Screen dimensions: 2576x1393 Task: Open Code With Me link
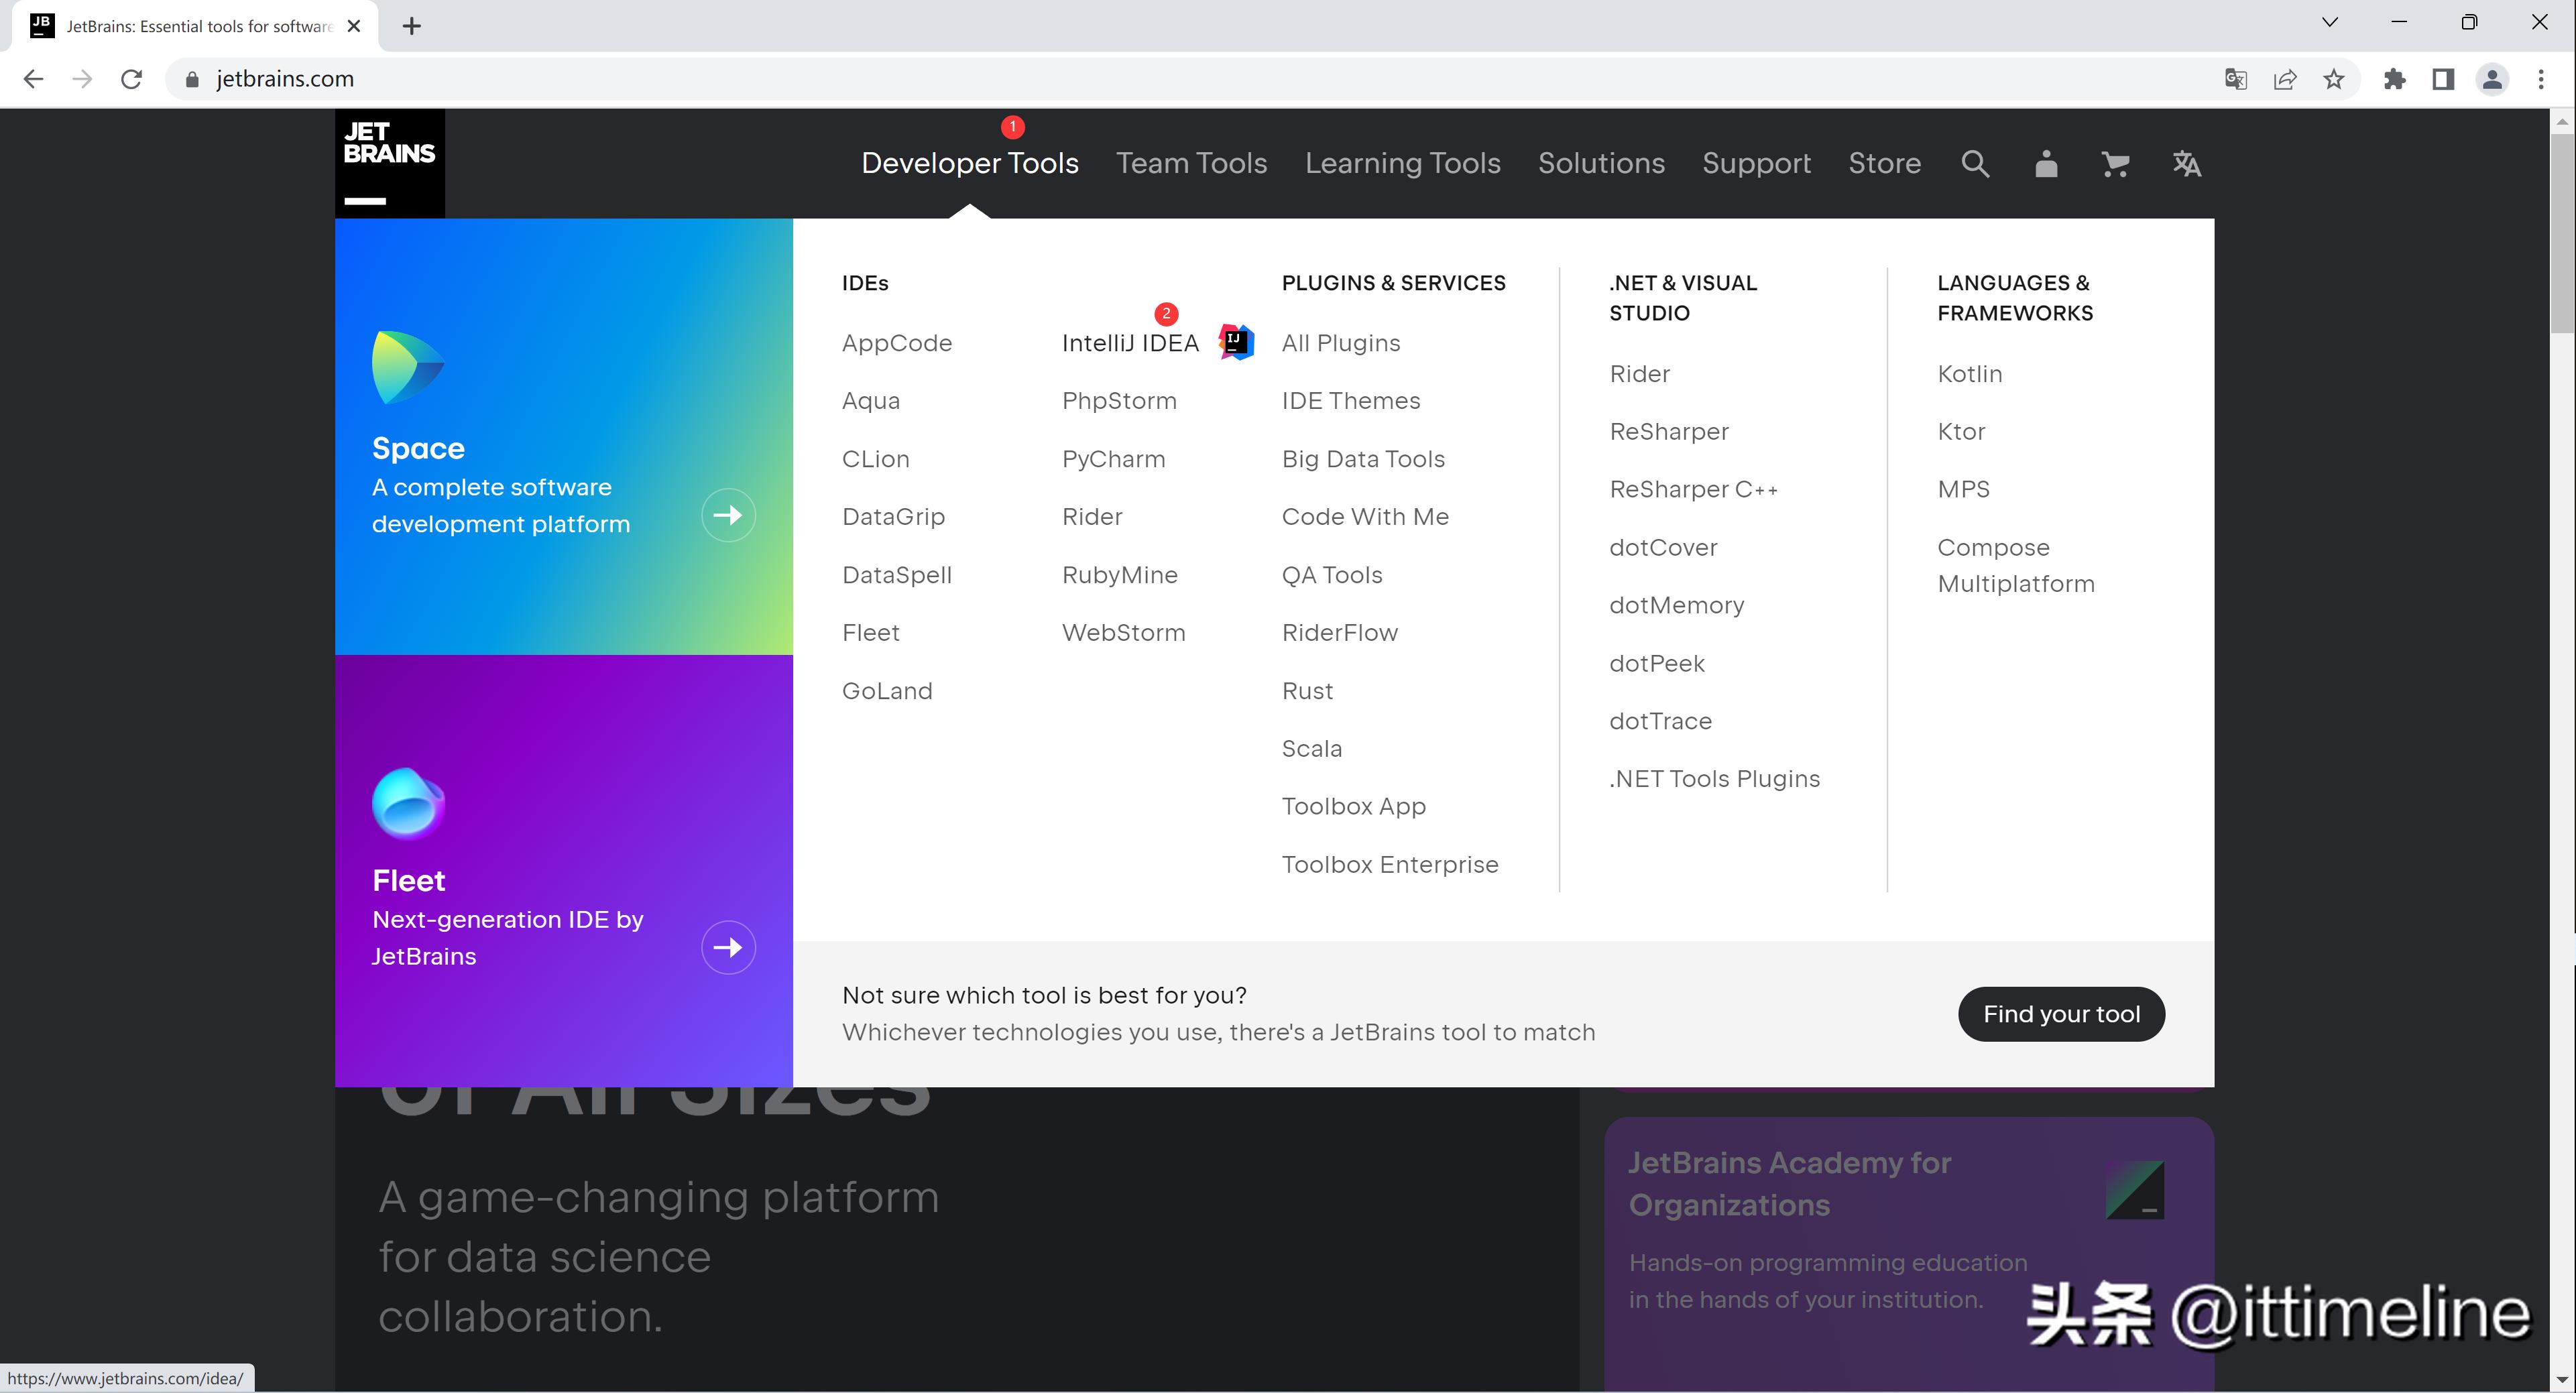[1365, 517]
